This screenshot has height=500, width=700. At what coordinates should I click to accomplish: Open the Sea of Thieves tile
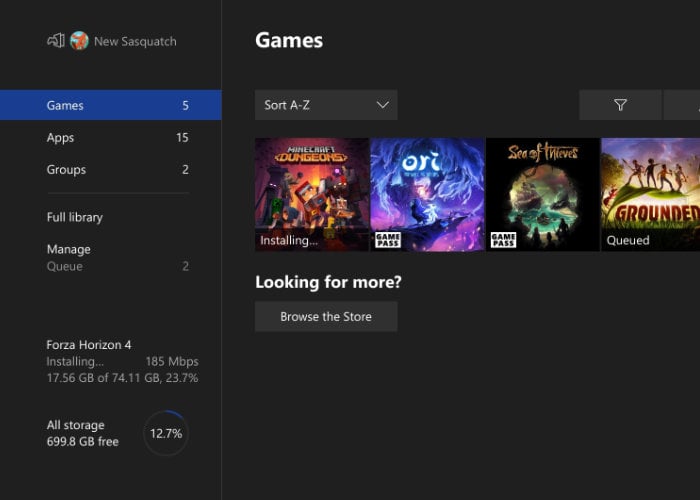point(543,195)
